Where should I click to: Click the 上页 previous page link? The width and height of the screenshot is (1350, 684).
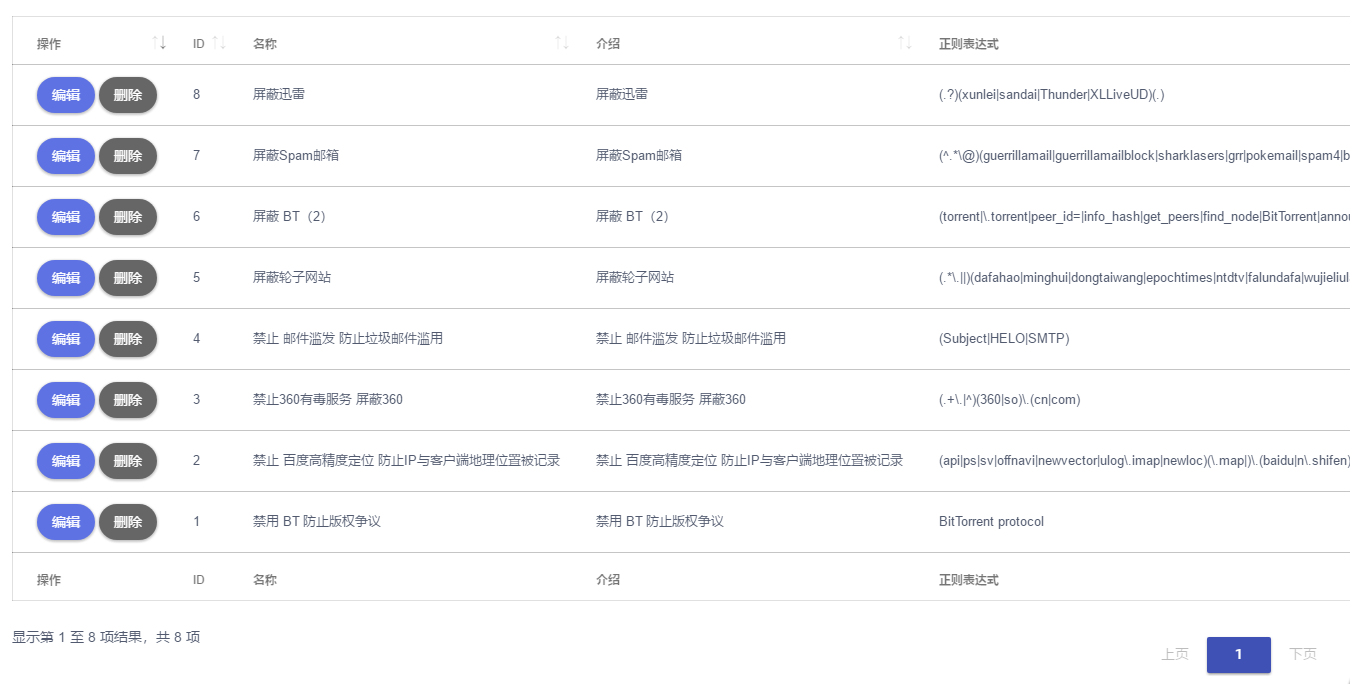(1175, 654)
